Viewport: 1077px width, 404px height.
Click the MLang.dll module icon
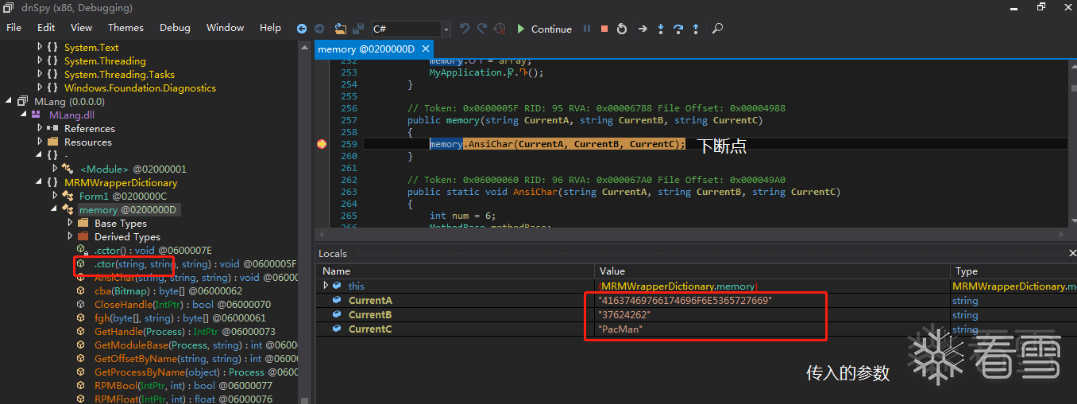(37, 115)
